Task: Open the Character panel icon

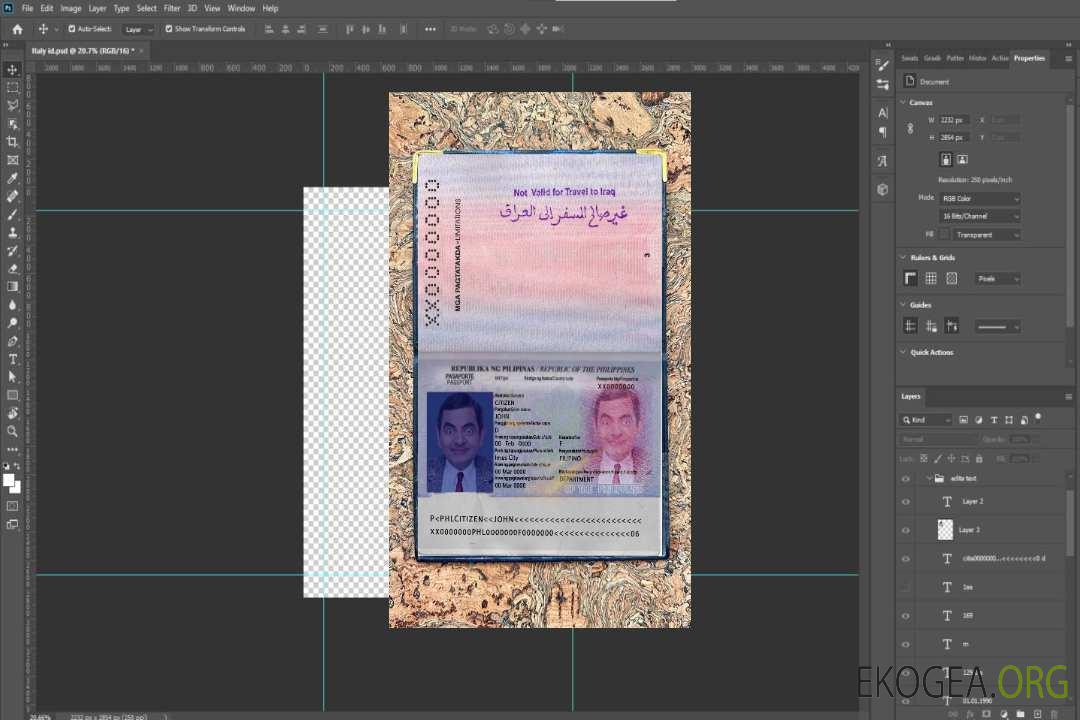Action: pos(882,113)
